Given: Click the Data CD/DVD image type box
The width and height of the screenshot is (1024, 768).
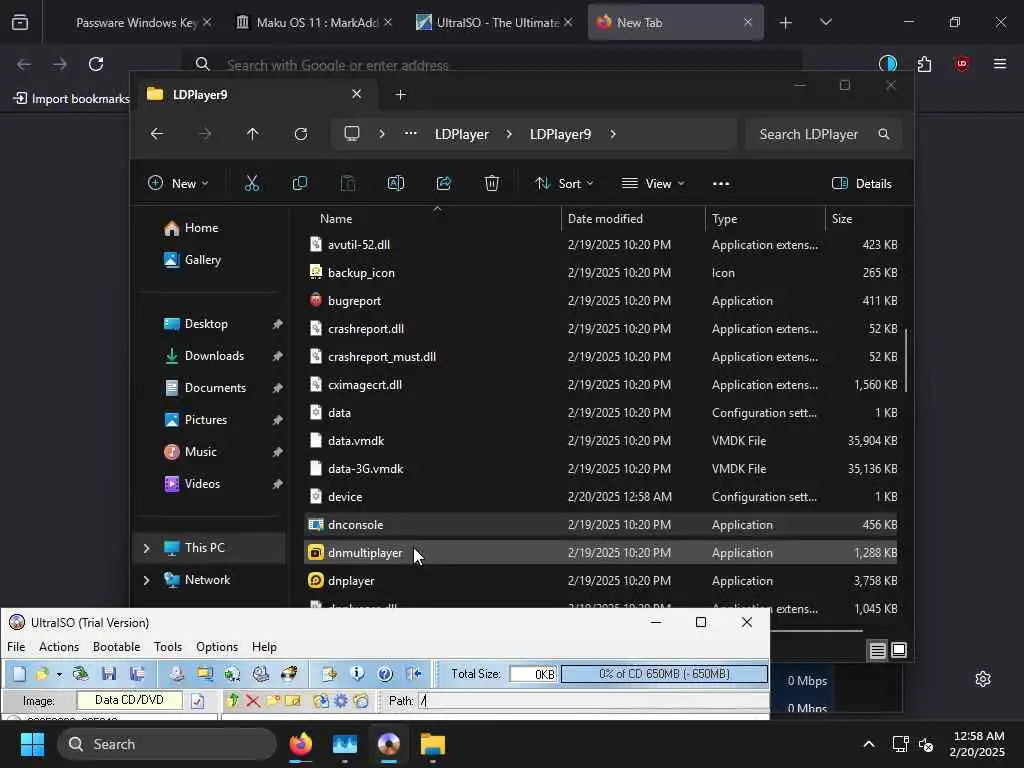Looking at the screenshot, I should [x=129, y=700].
